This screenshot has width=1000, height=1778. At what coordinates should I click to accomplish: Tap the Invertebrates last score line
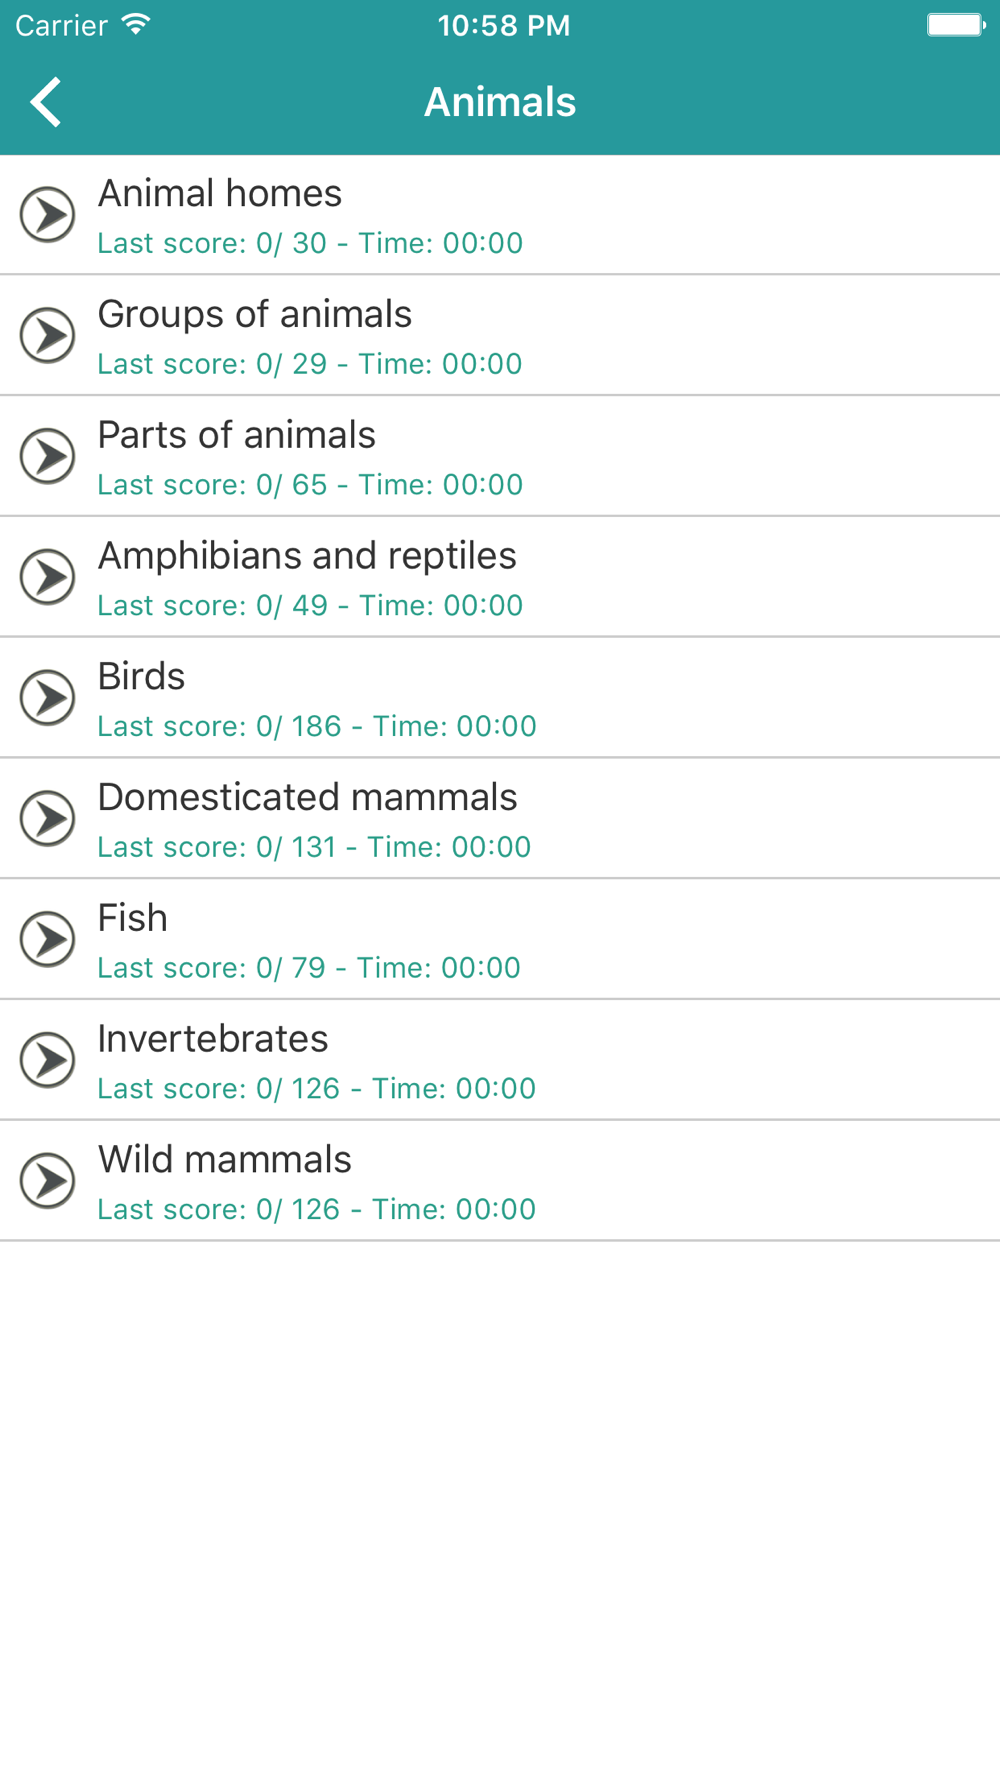point(317,1088)
